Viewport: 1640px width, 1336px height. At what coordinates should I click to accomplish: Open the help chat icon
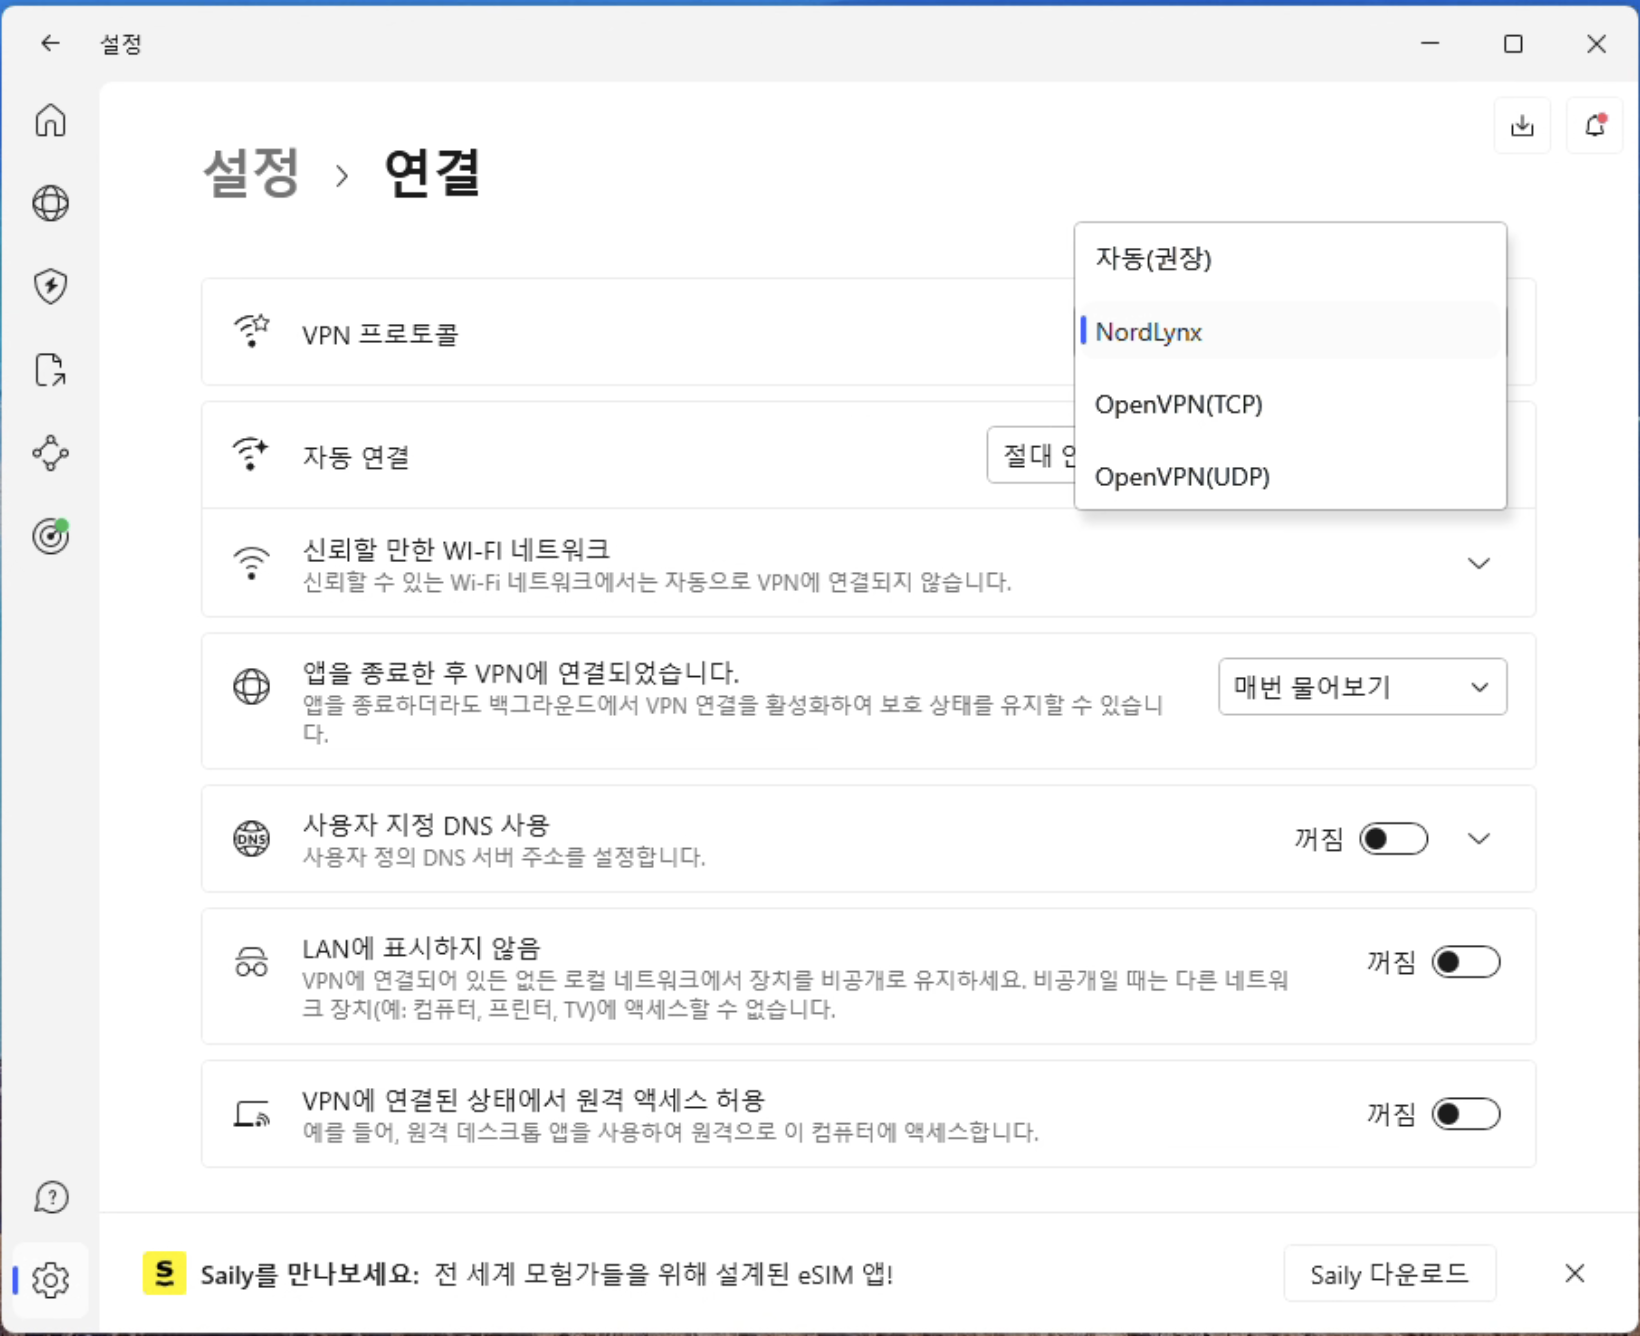(50, 1197)
